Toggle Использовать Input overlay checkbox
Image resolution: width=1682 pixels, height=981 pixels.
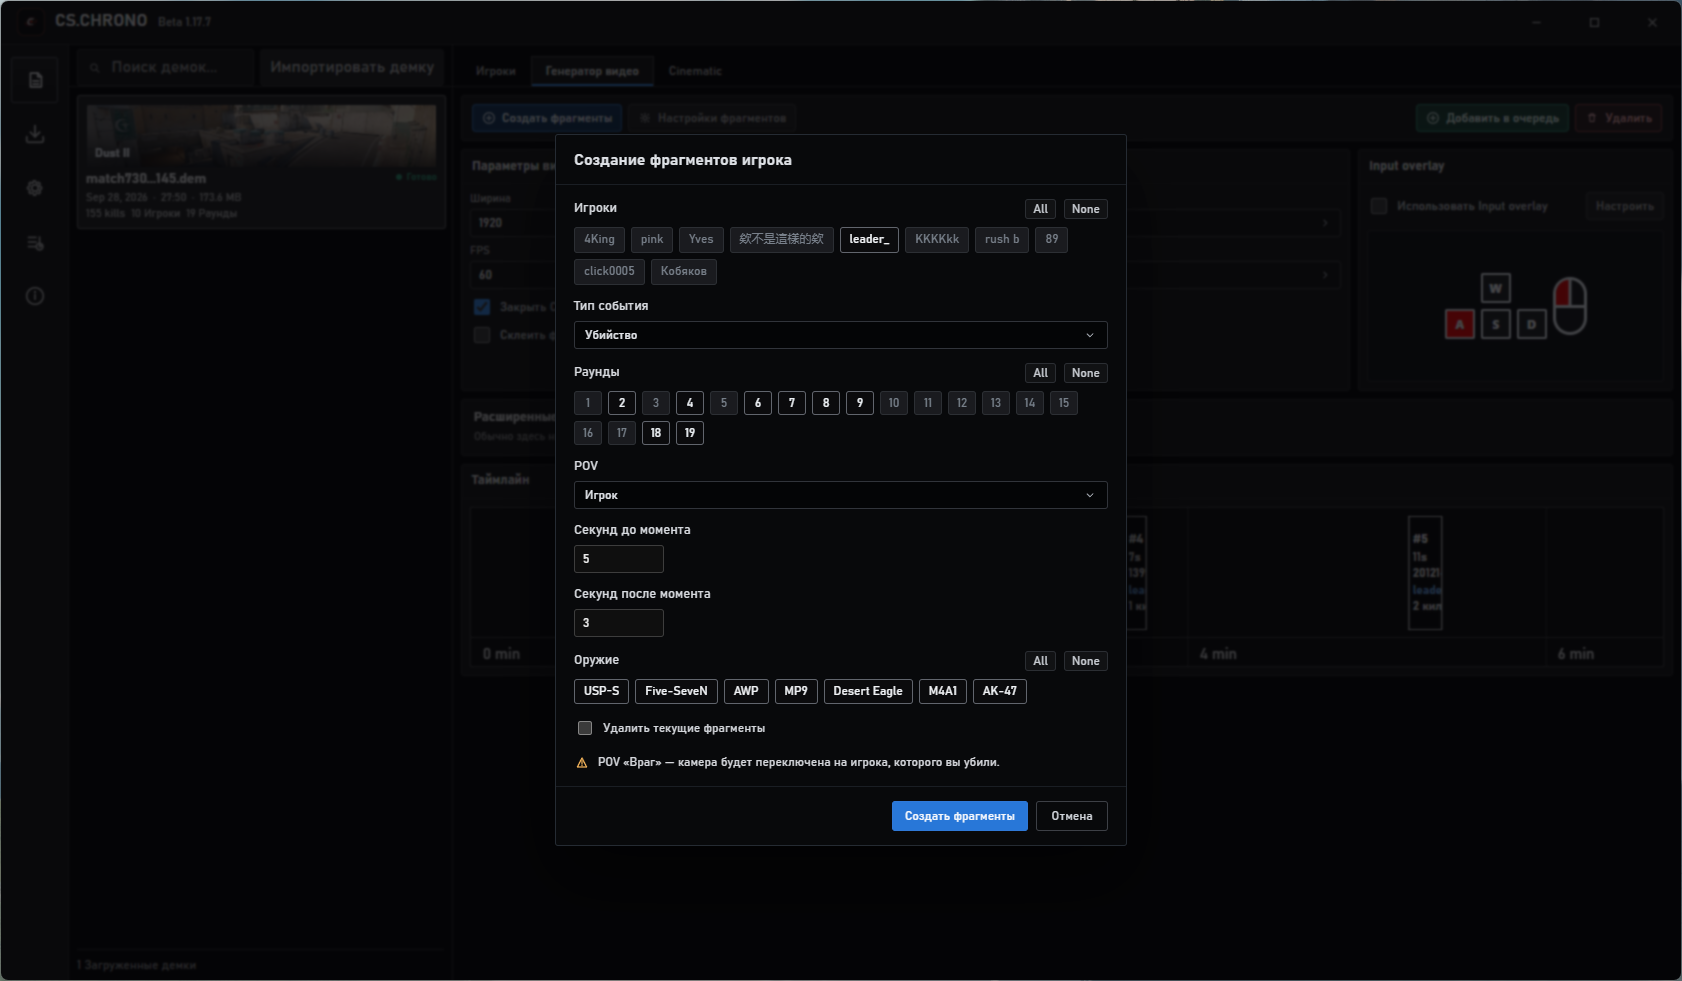1379,206
